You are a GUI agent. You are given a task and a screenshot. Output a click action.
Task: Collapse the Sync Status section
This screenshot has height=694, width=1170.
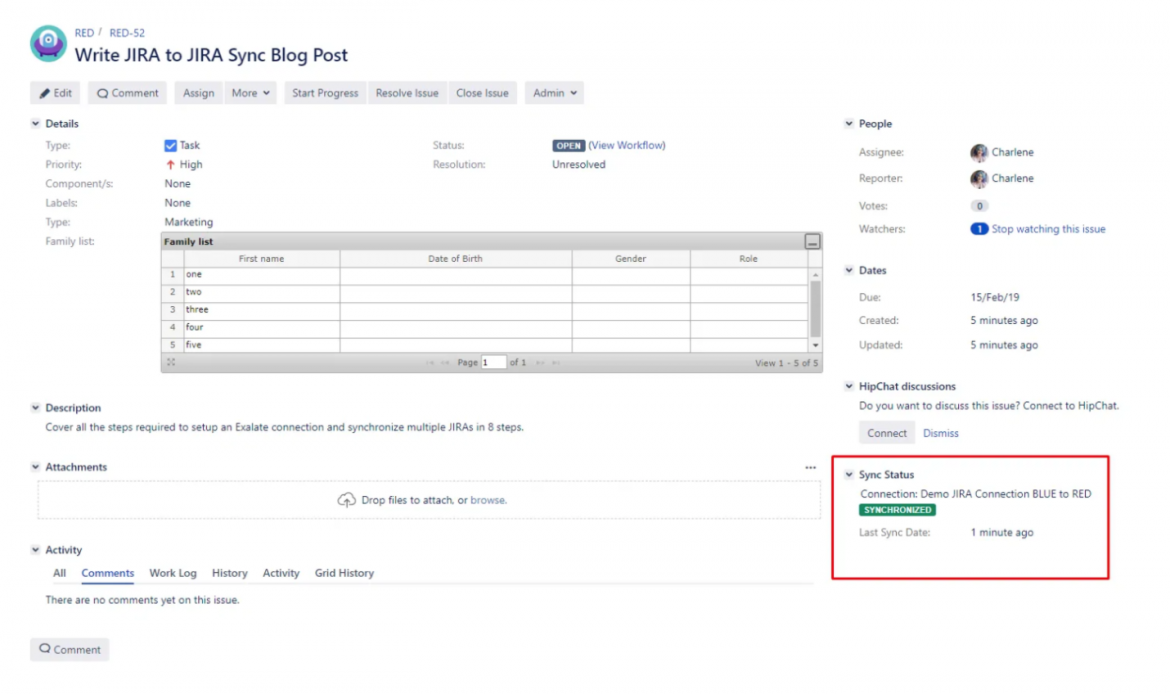[x=849, y=475]
